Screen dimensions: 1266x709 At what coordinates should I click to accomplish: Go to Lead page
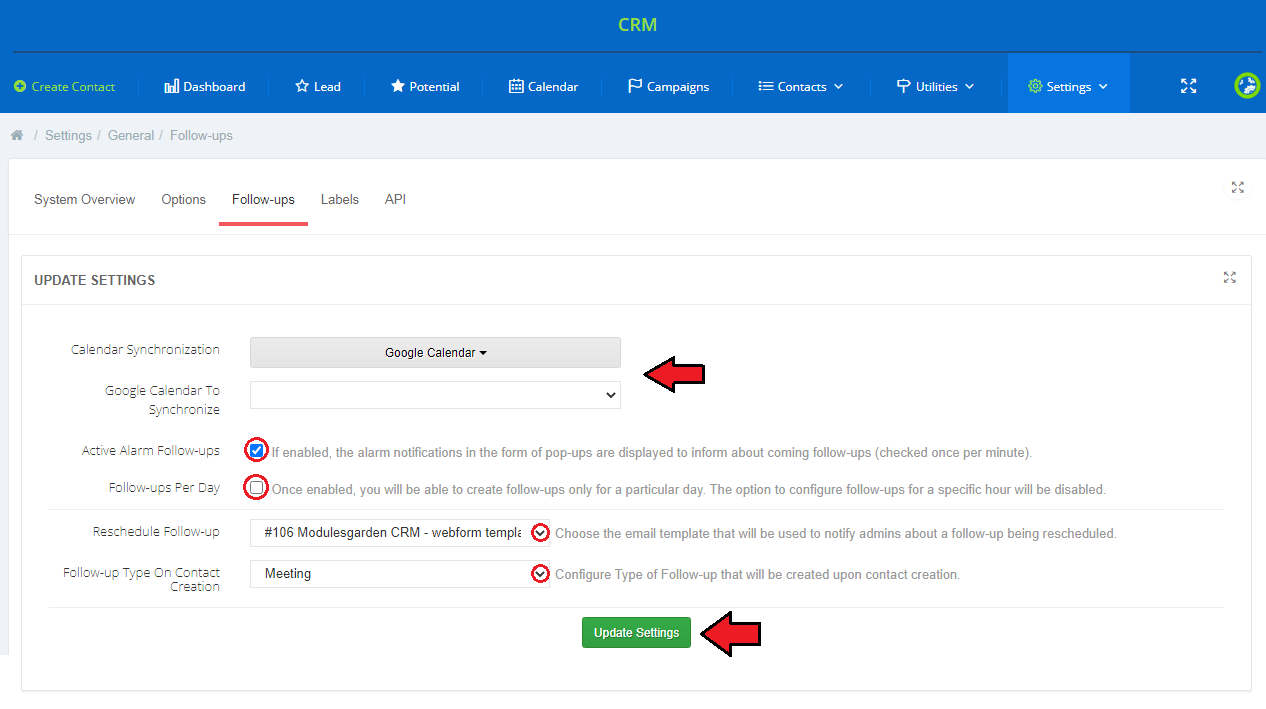point(318,87)
